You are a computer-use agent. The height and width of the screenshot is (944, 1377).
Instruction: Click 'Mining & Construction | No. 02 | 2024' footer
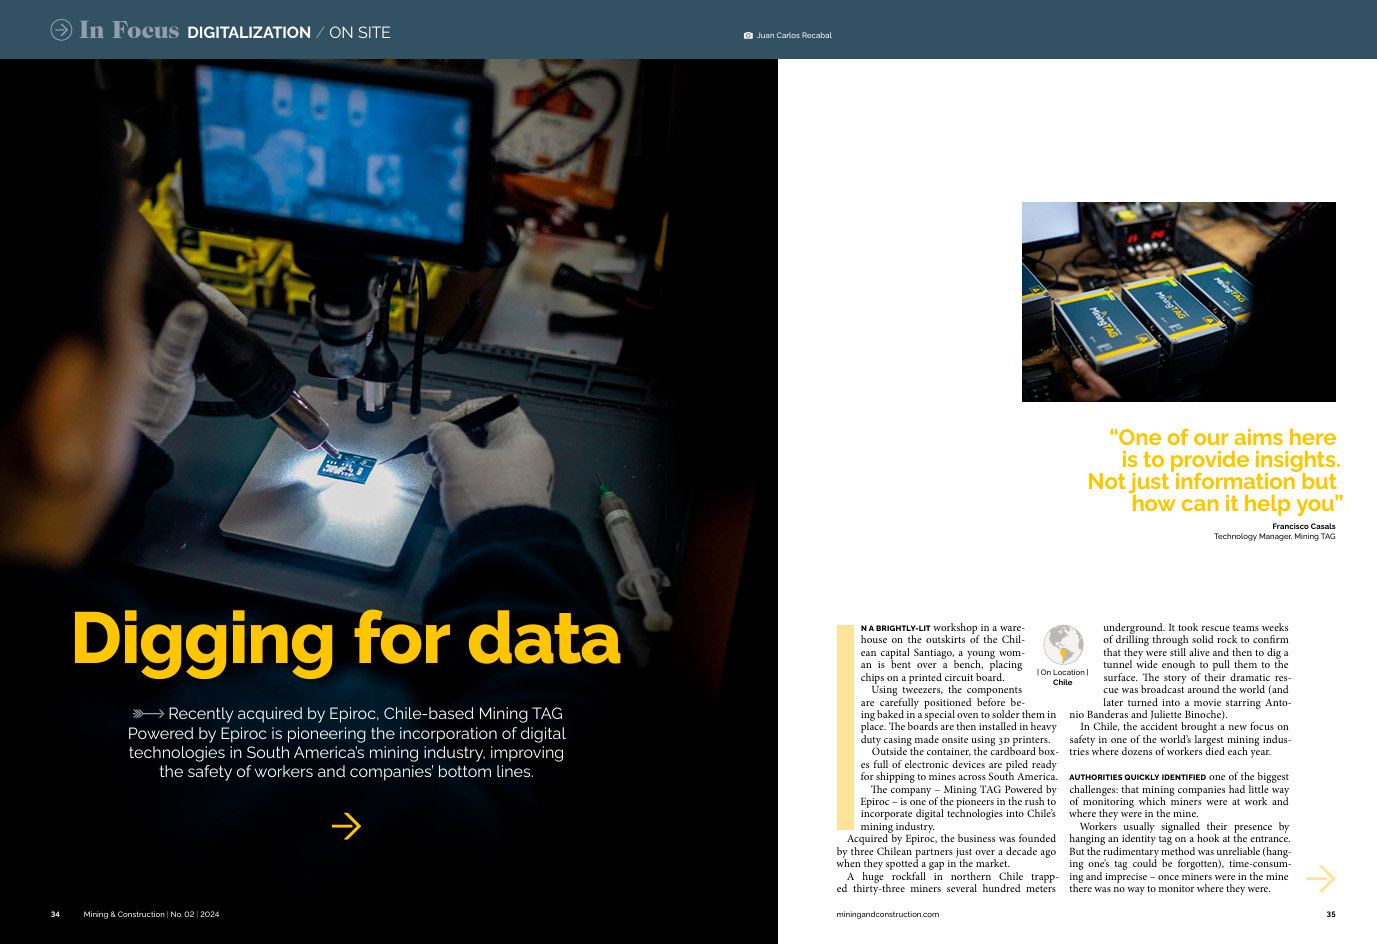tap(152, 914)
